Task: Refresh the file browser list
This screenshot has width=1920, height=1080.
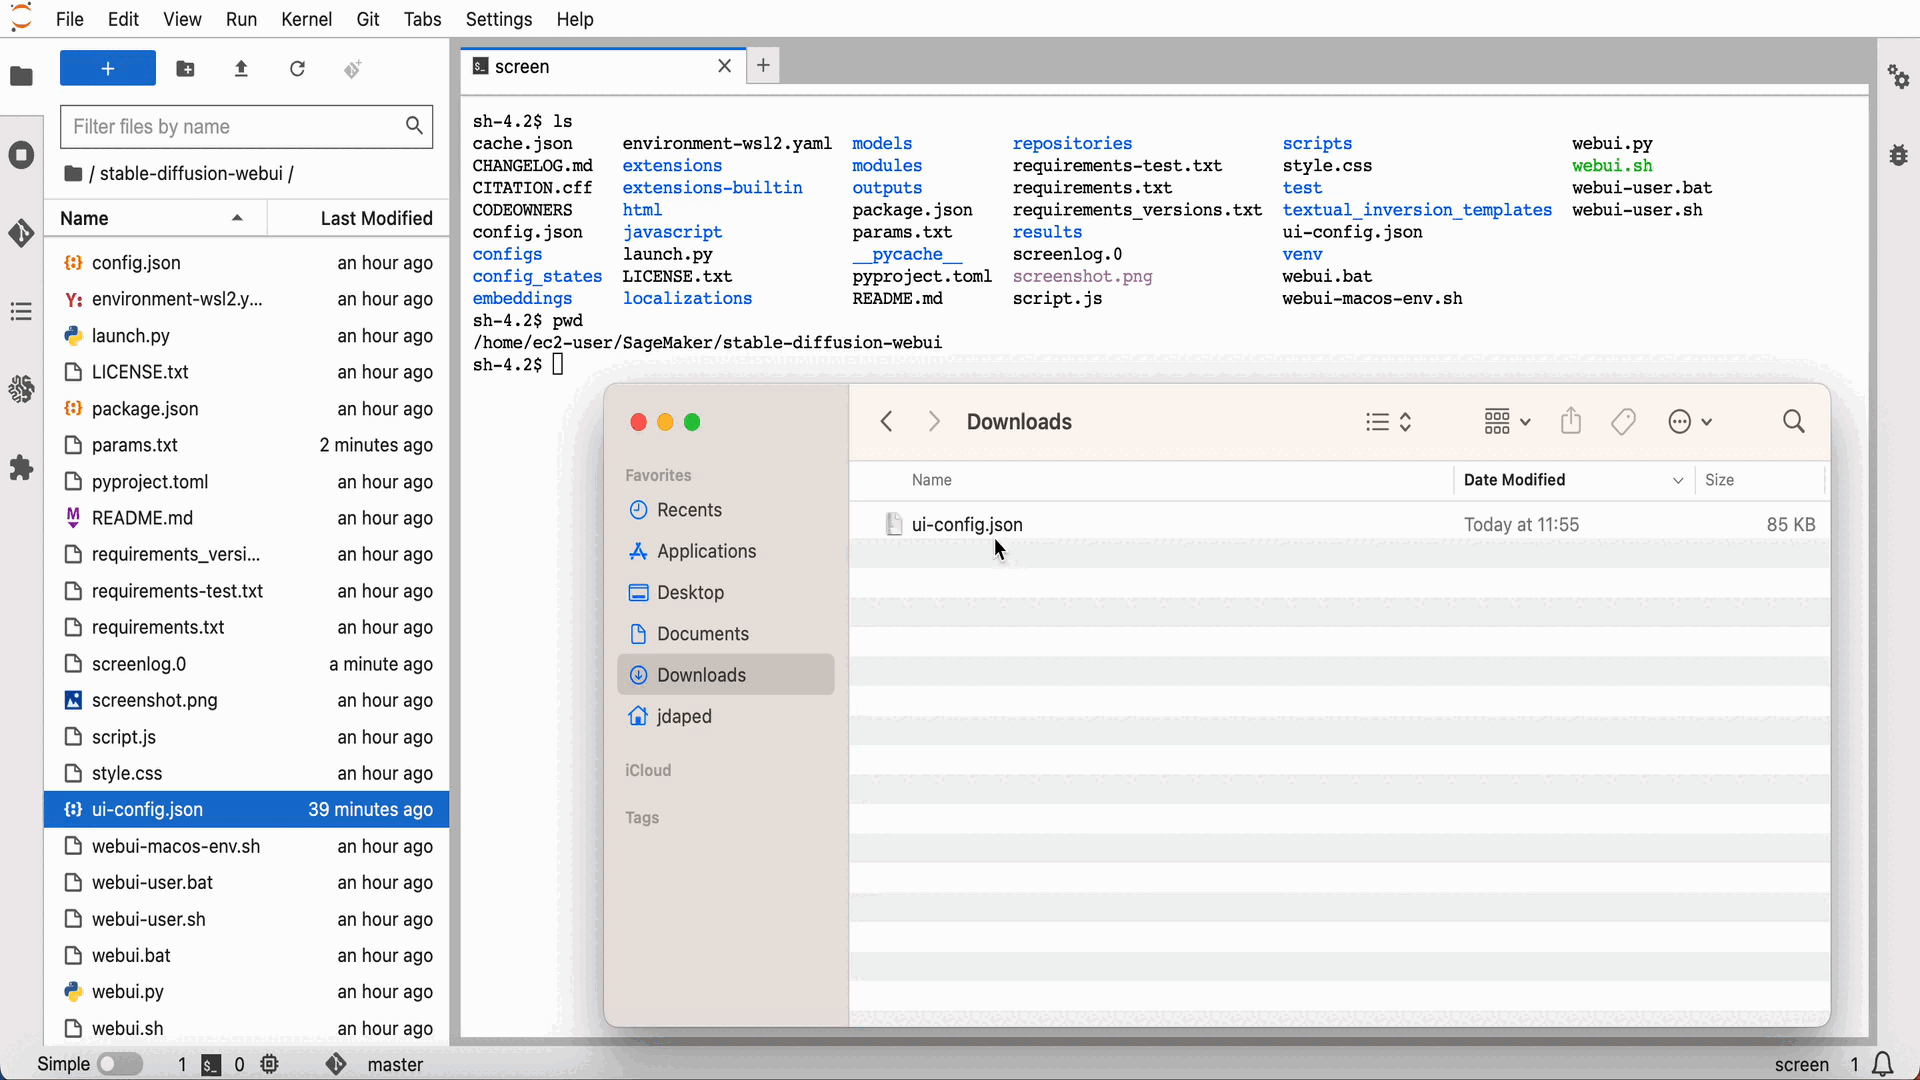Action: tap(297, 68)
